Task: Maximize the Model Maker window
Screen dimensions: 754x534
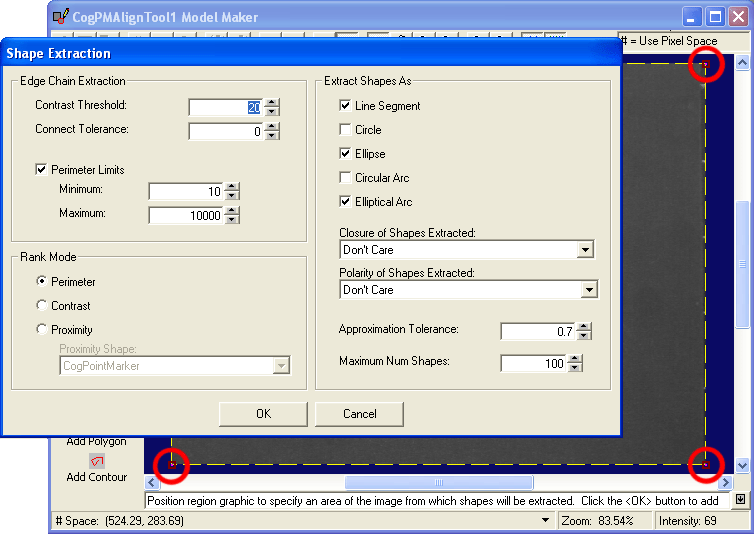Action: tap(715, 17)
